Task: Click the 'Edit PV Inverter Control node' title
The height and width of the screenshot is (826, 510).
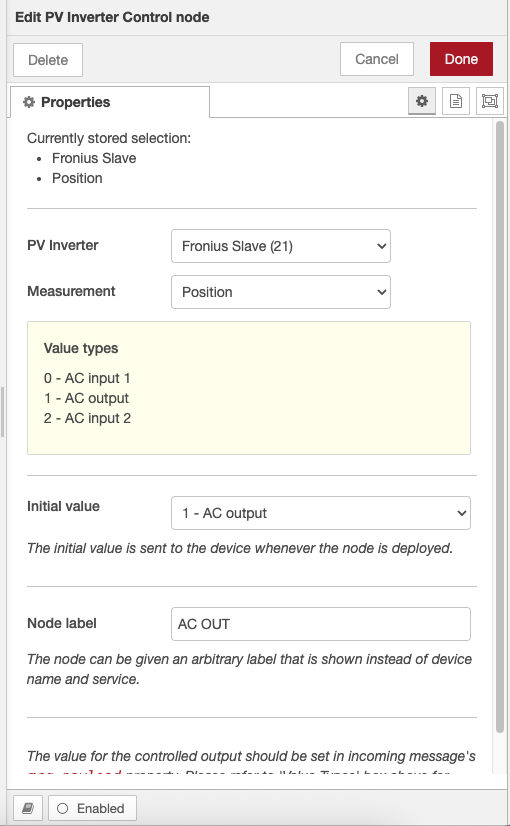Action: click(112, 17)
